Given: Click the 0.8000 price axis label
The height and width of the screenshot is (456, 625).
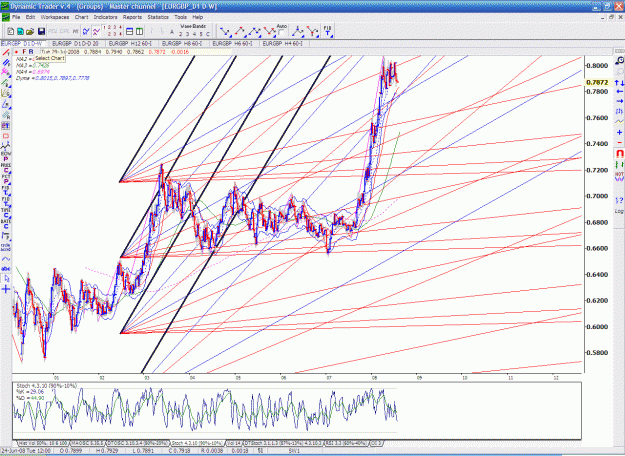Looking at the screenshot, I should 597,65.
